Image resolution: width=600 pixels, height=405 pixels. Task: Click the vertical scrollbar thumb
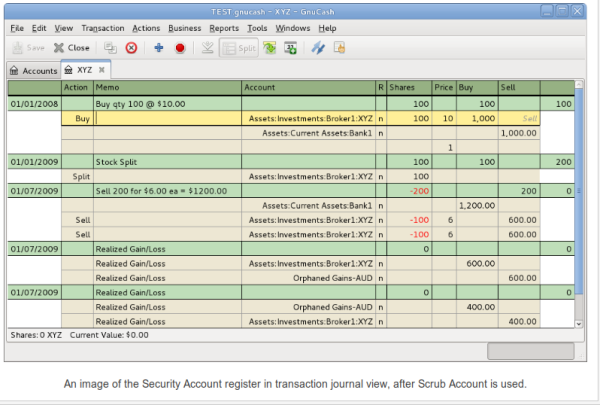579,191
